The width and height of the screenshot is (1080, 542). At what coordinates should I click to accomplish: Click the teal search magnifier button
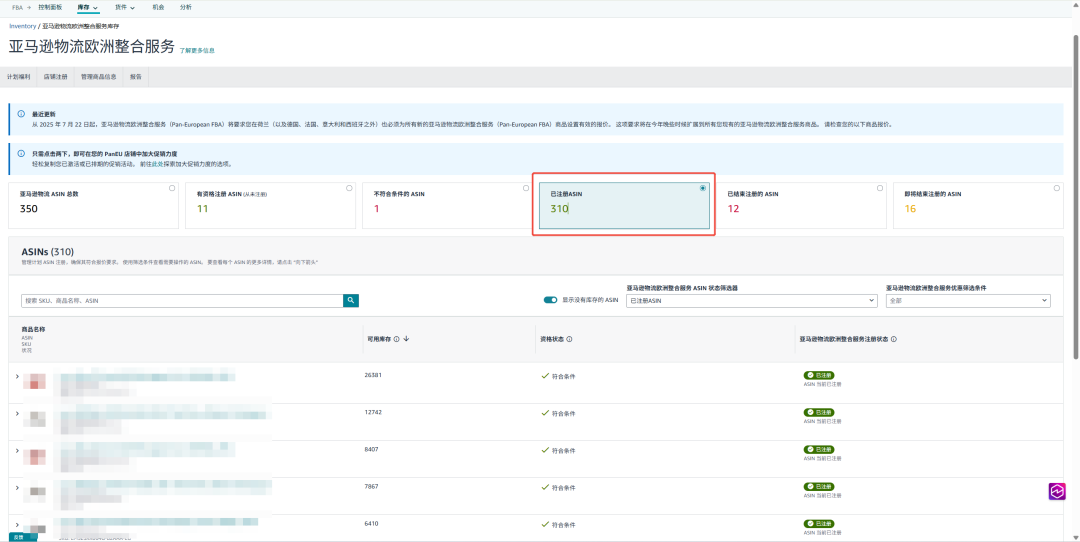351,300
